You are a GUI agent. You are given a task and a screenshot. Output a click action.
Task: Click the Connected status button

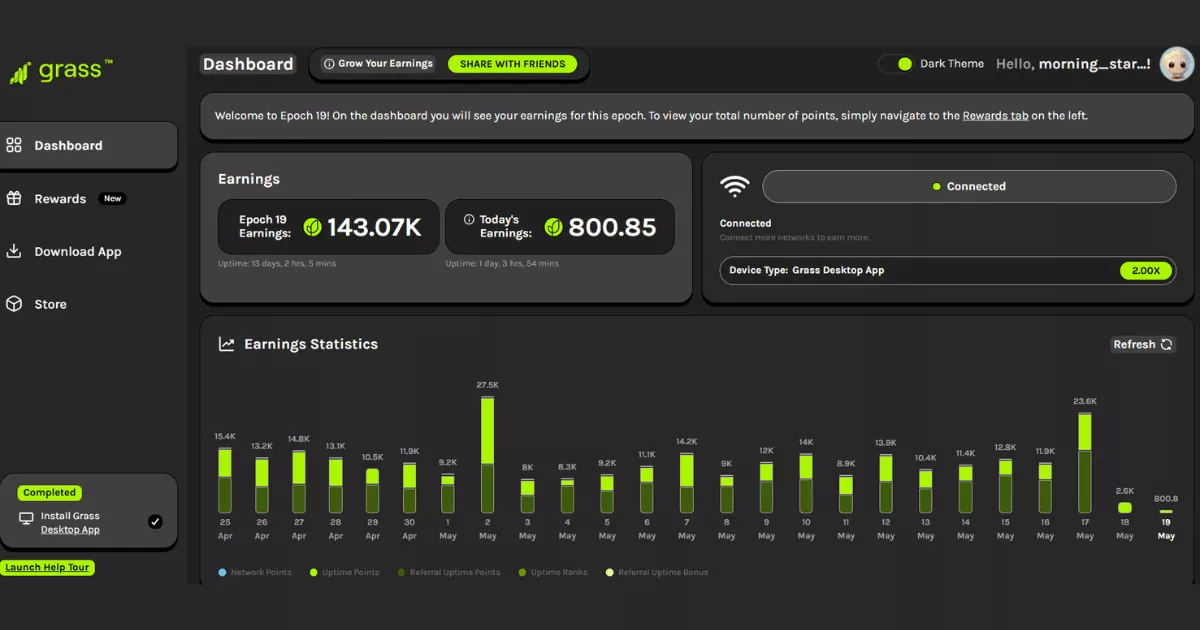point(969,186)
